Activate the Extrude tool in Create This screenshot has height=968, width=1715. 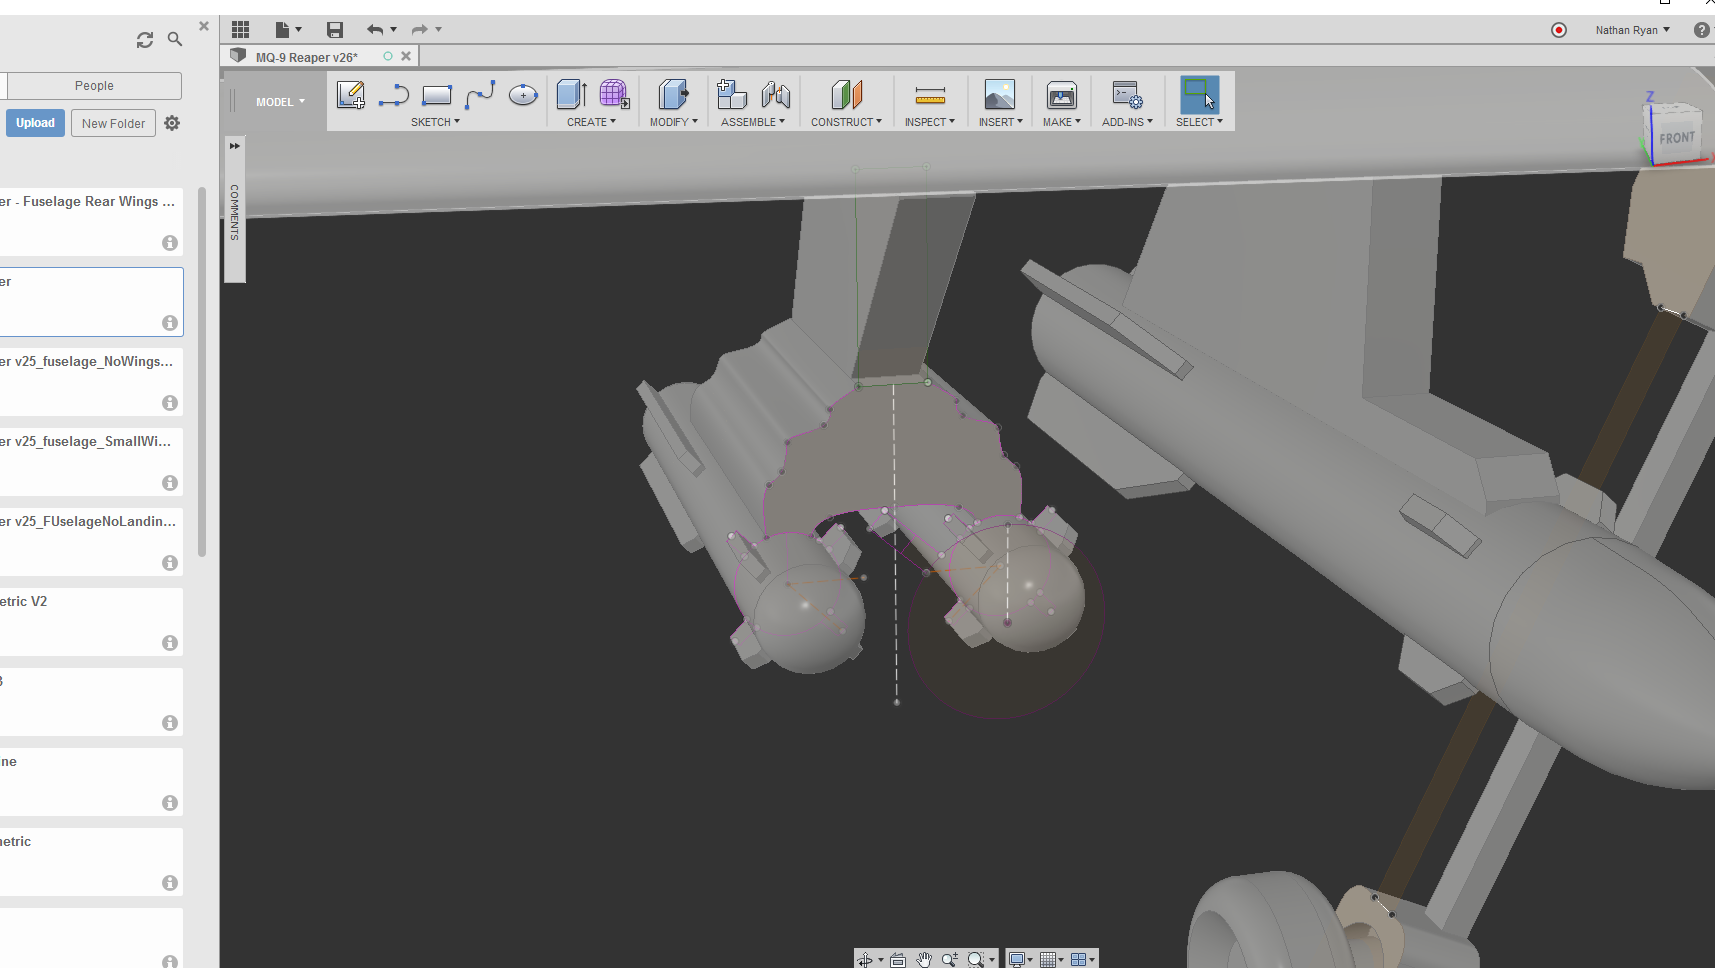pyautogui.click(x=571, y=95)
